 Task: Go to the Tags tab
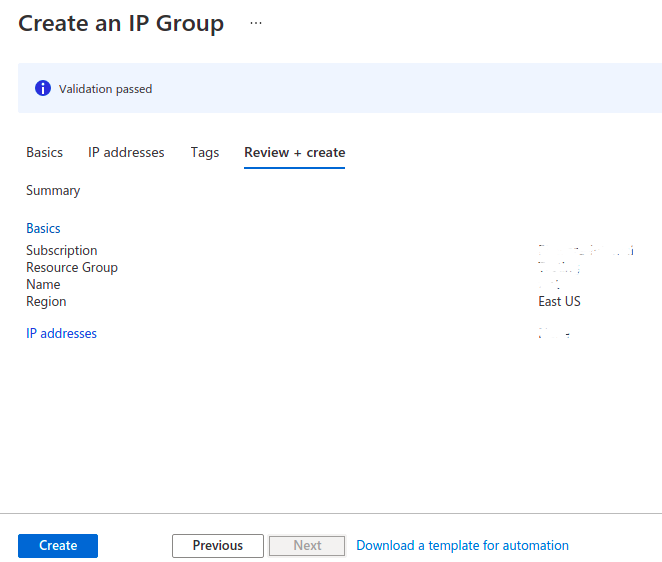(x=205, y=153)
